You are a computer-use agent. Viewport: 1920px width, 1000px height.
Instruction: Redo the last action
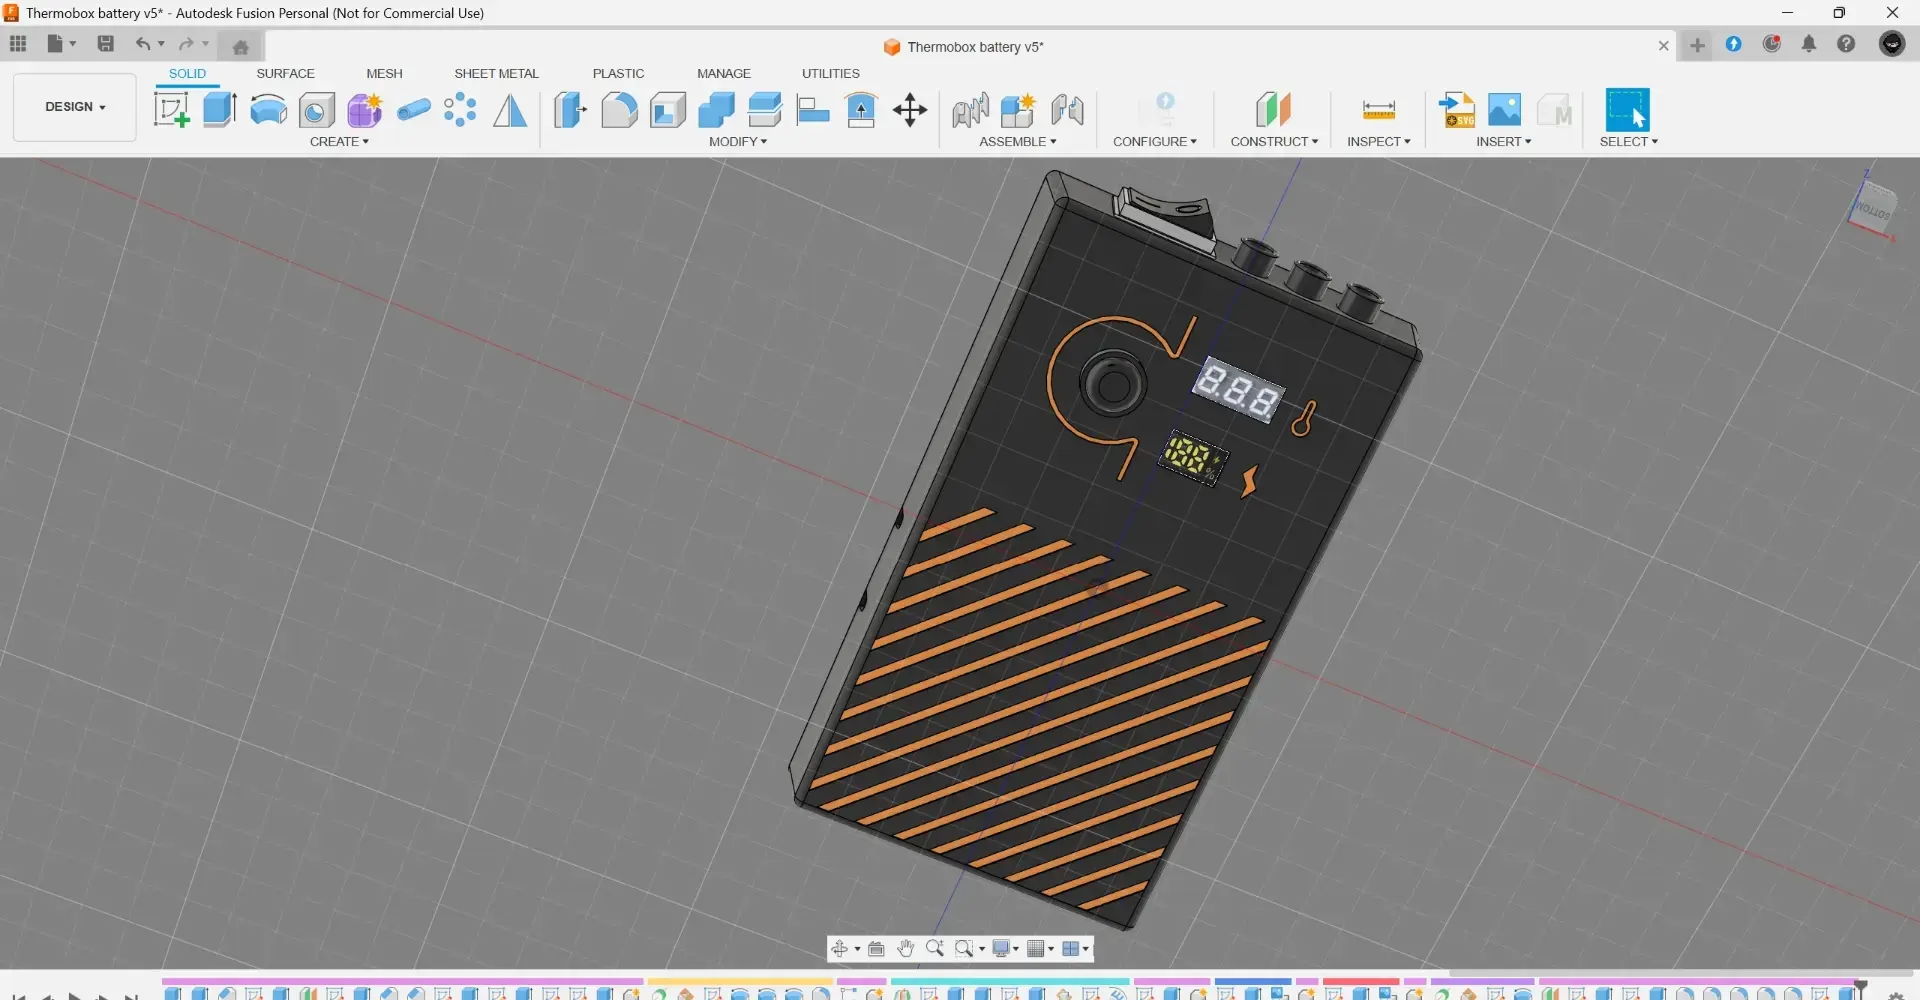click(x=187, y=44)
